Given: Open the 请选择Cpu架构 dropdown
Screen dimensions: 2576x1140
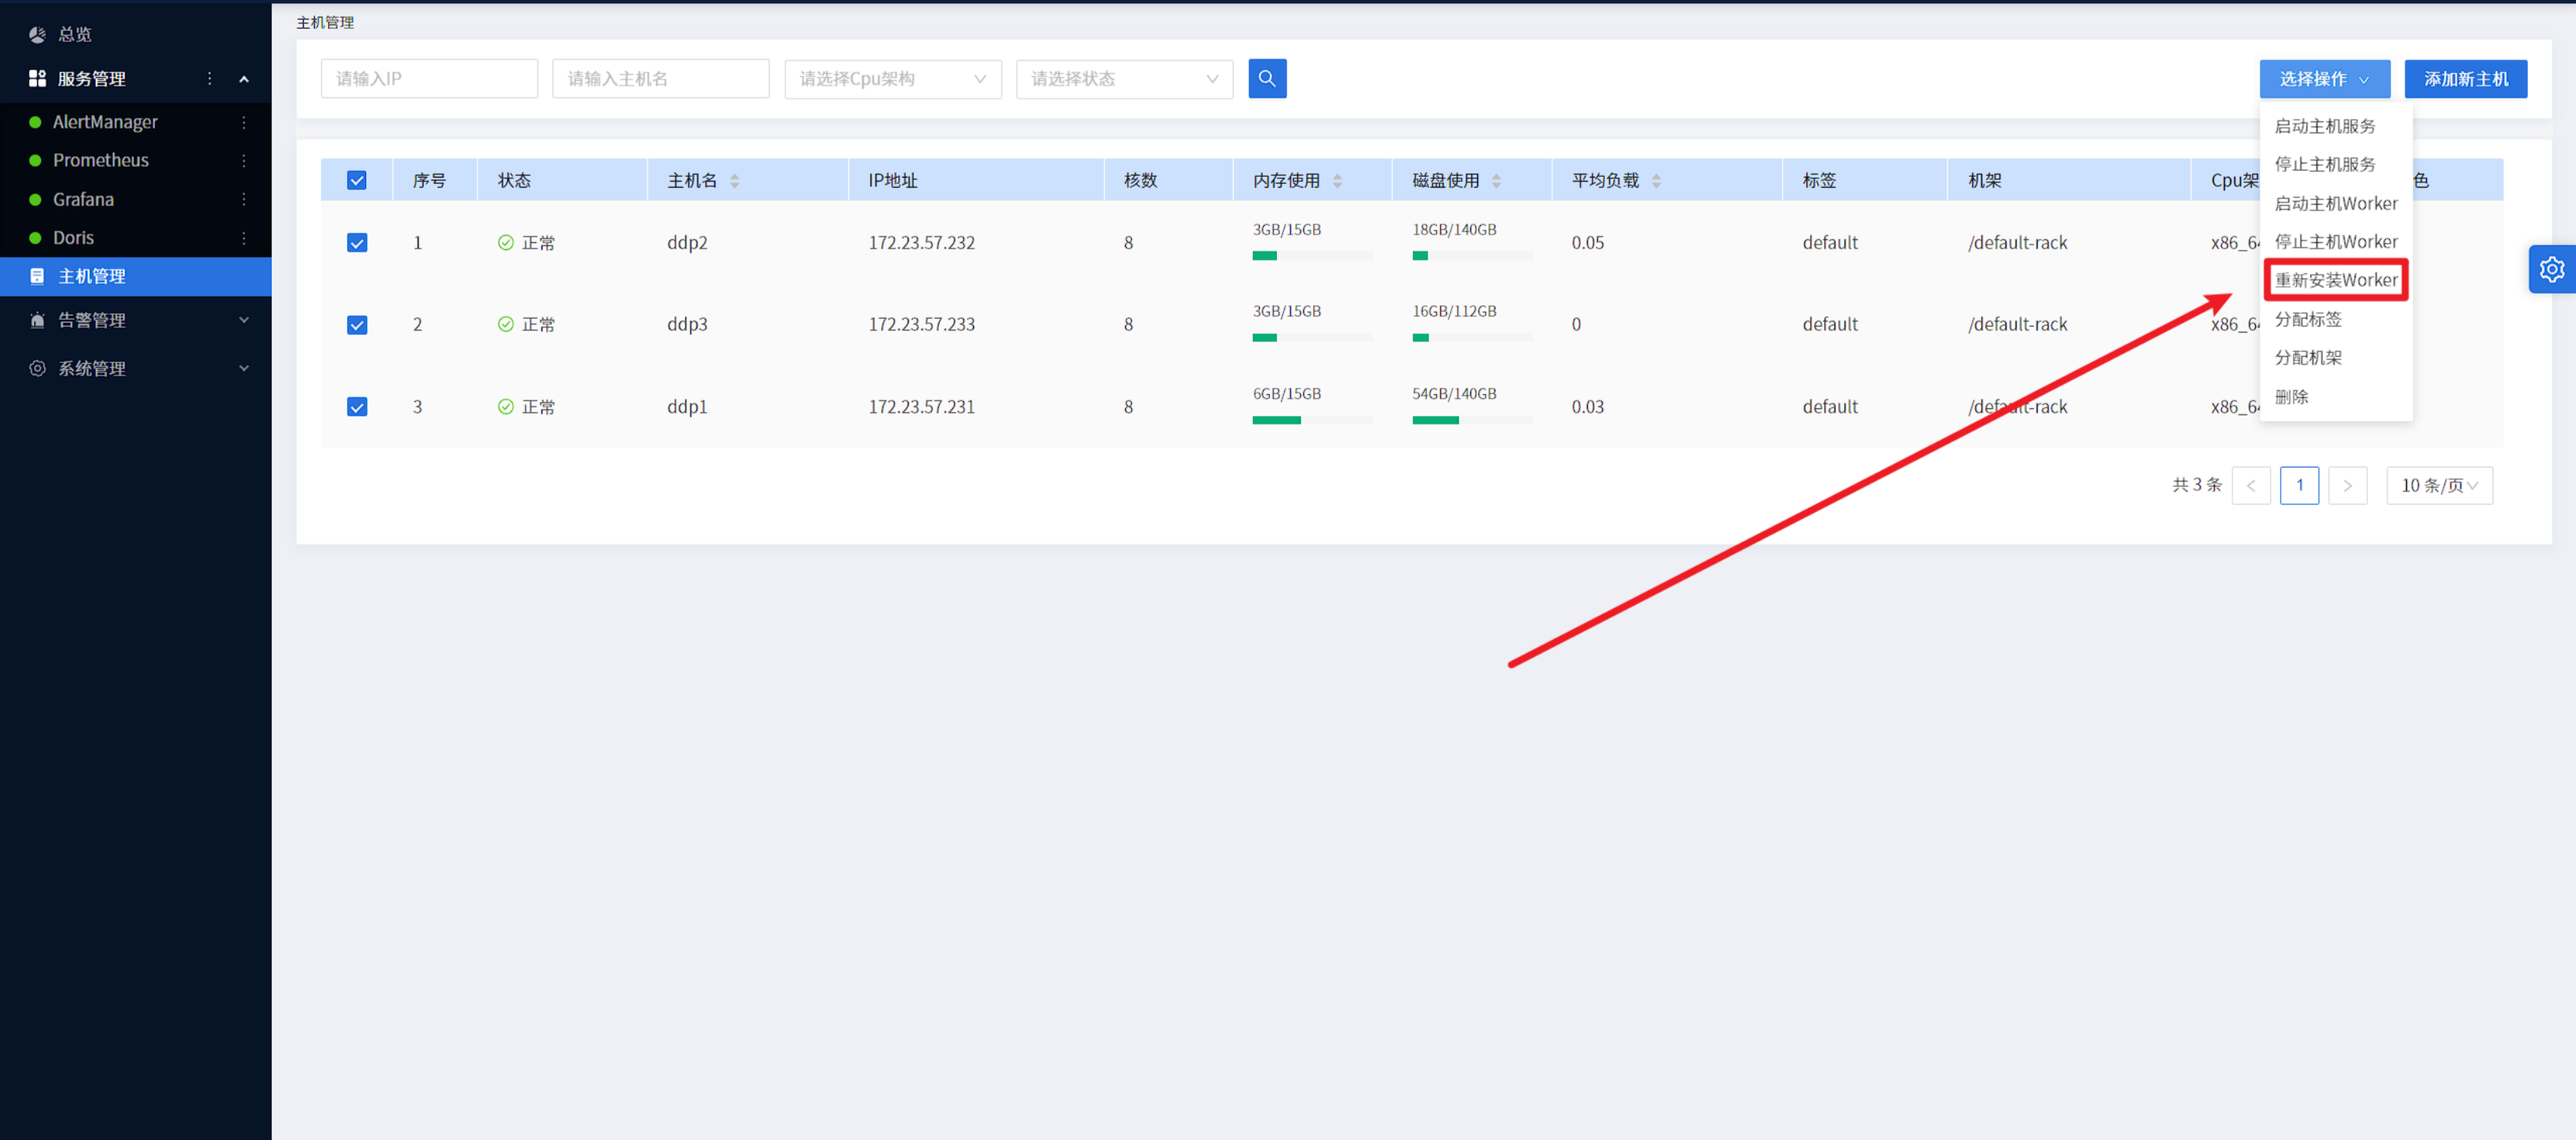Looking at the screenshot, I should tap(892, 78).
